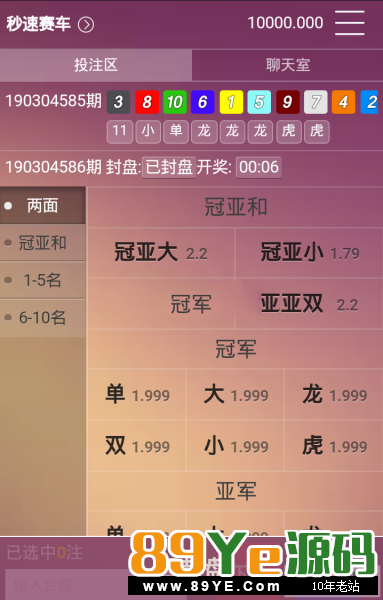Select the 1-5名 sidebar category

pos(42,280)
